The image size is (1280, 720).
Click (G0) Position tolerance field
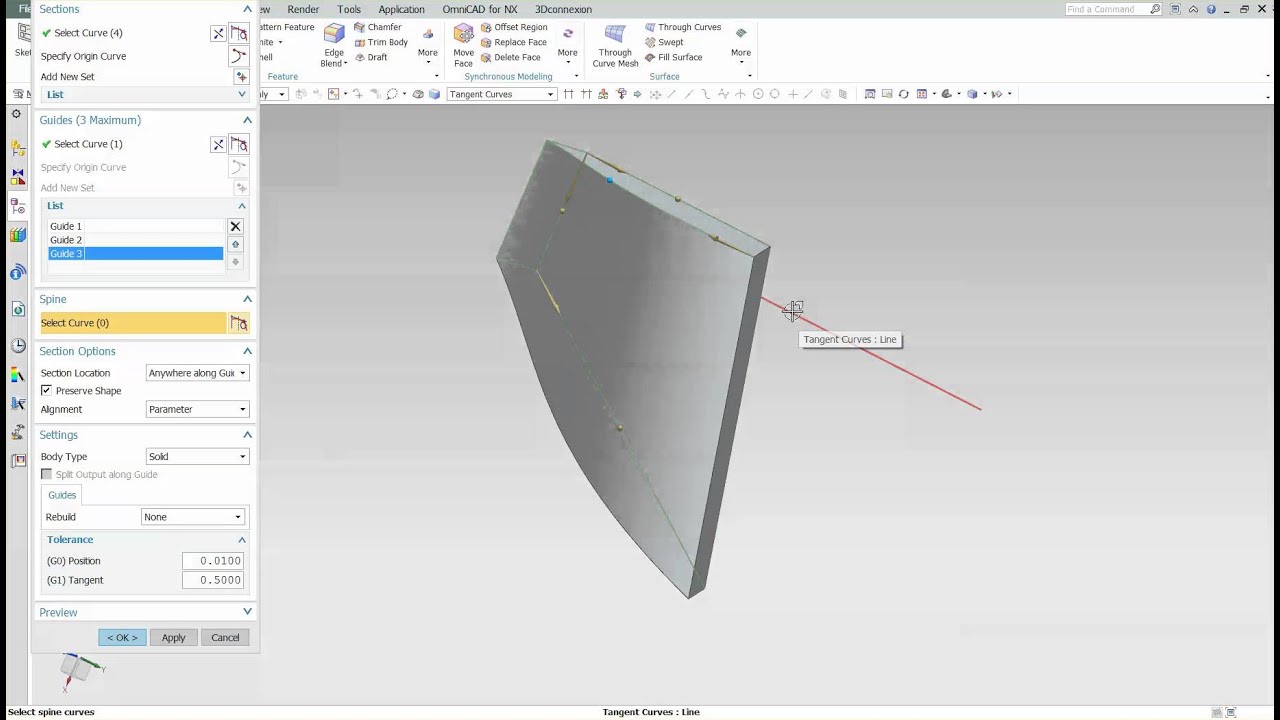[x=213, y=561]
